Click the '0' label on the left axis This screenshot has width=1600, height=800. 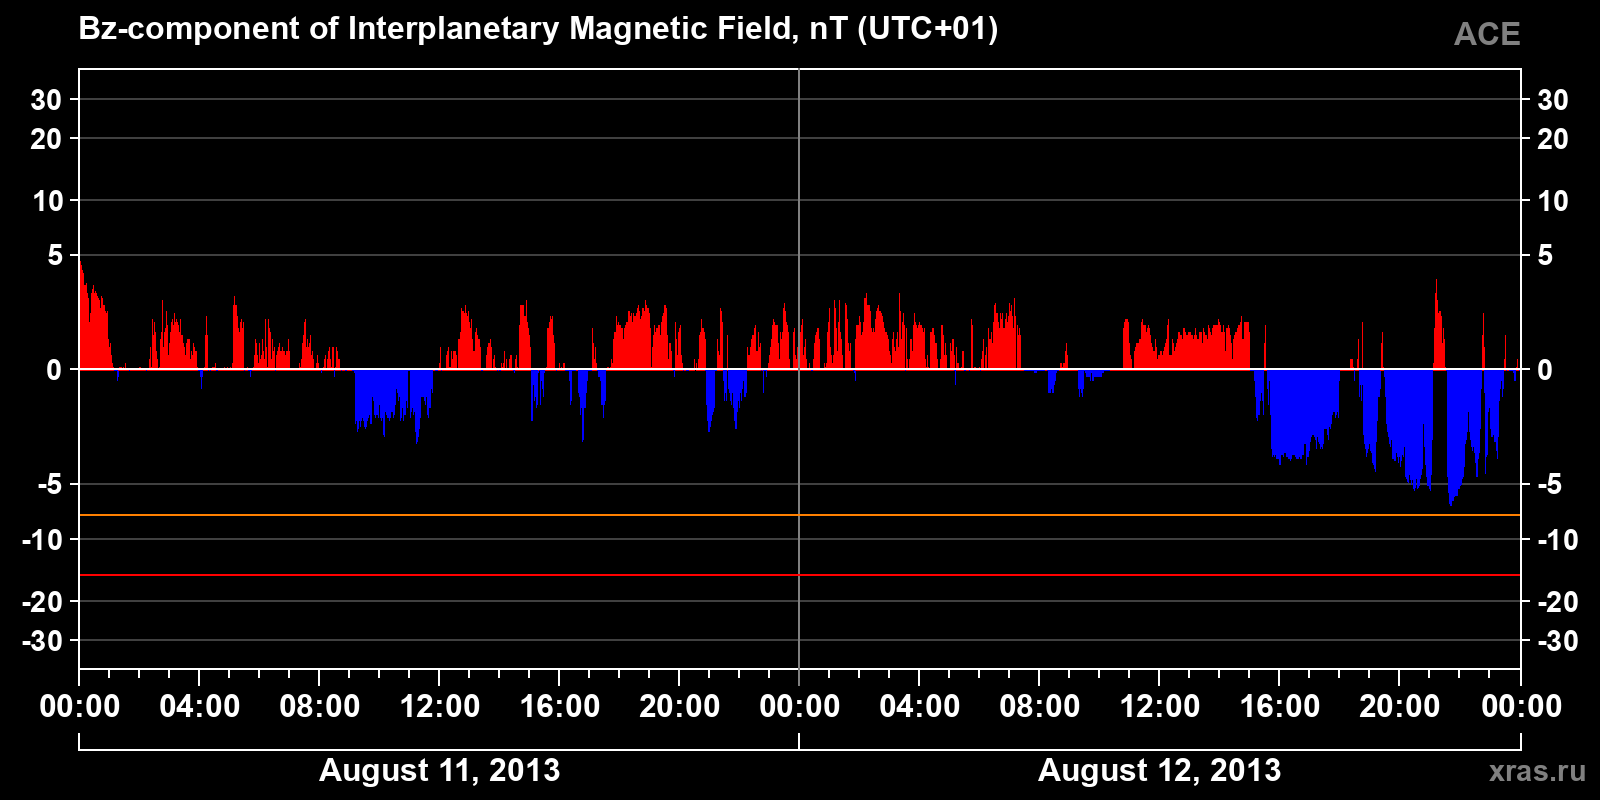54,370
